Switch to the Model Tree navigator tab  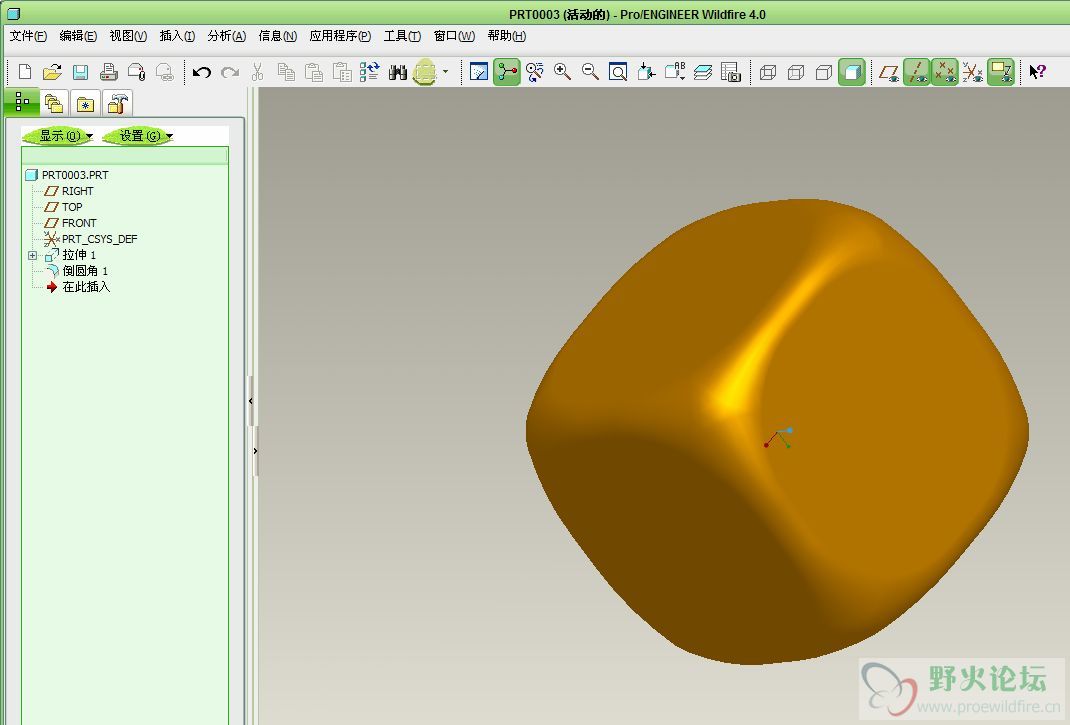(21, 102)
